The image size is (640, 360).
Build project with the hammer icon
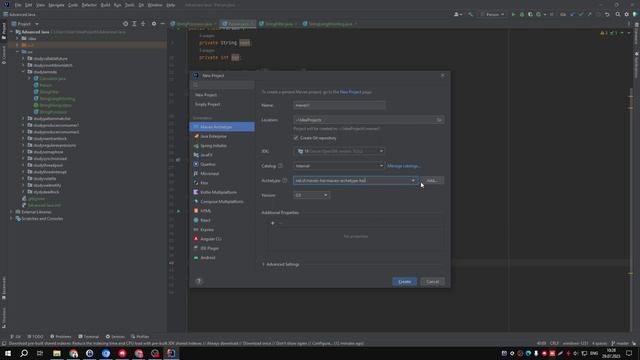471,14
